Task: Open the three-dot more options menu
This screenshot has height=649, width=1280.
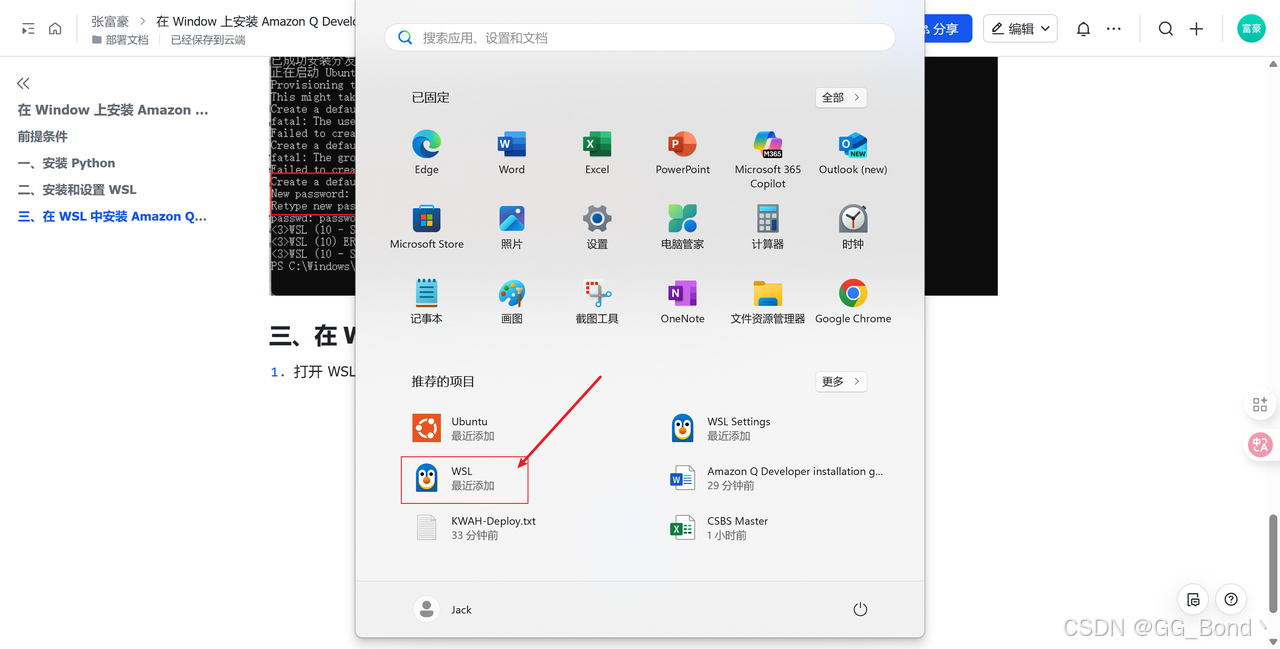Action: click(x=1114, y=29)
